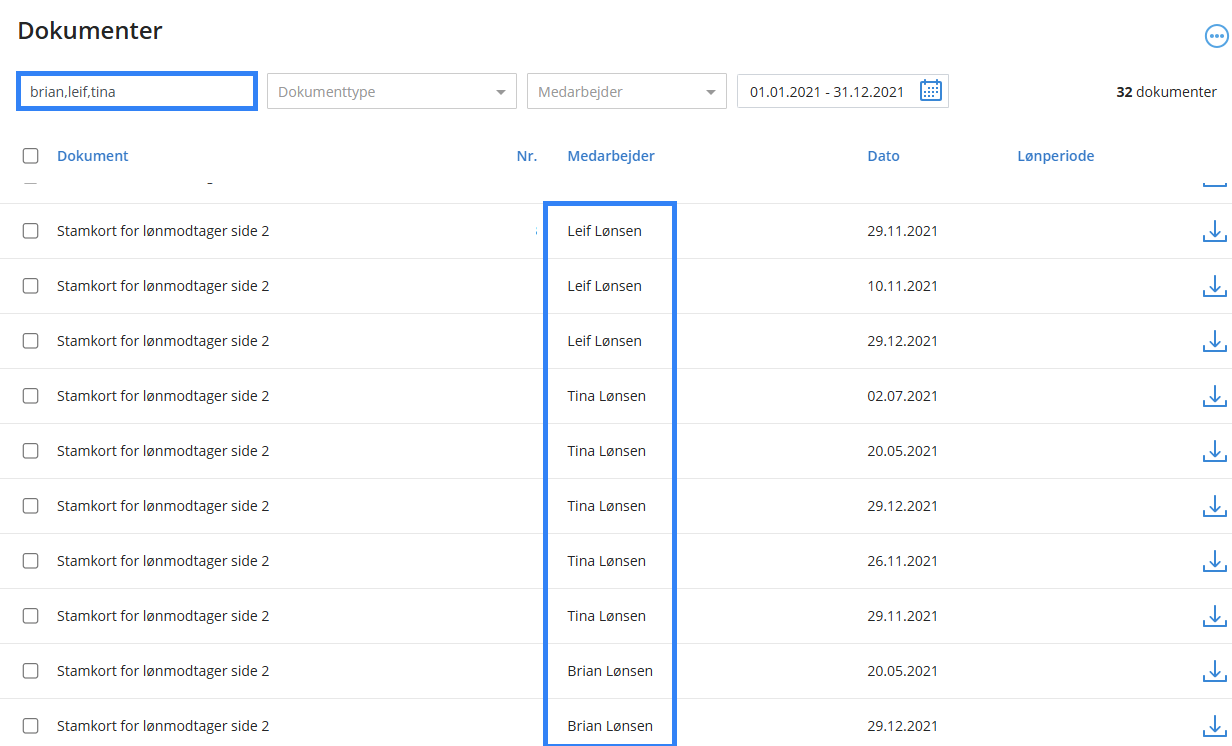Image resolution: width=1232 pixels, height=746 pixels.
Task: Click the date range field 01.01.2021 - 31.12.2021
Action: click(827, 92)
